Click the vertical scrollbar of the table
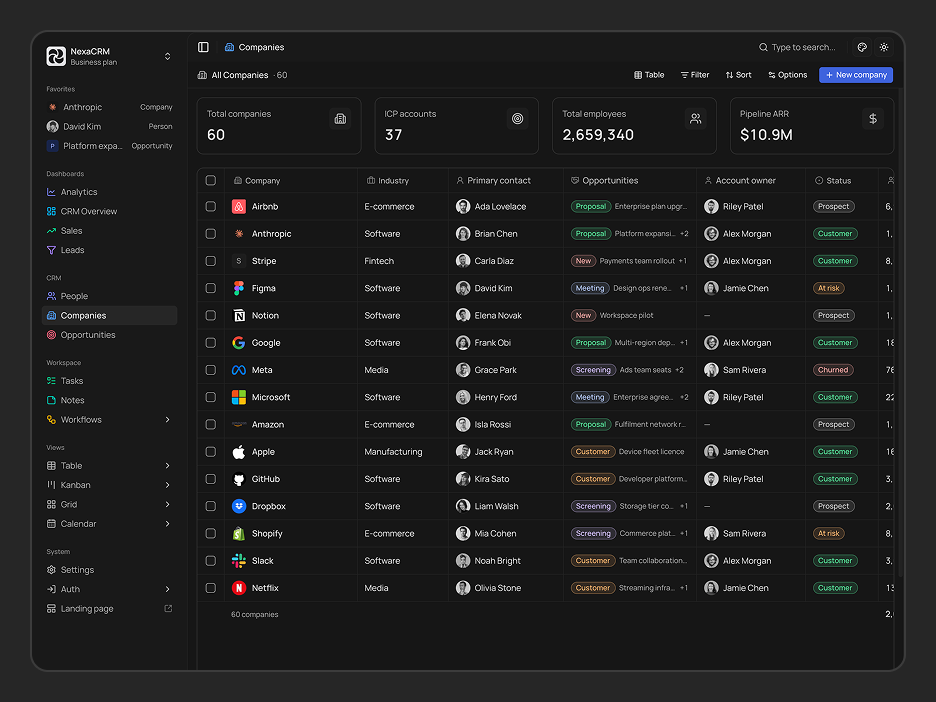Image resolution: width=936 pixels, height=702 pixels. pos(900,332)
